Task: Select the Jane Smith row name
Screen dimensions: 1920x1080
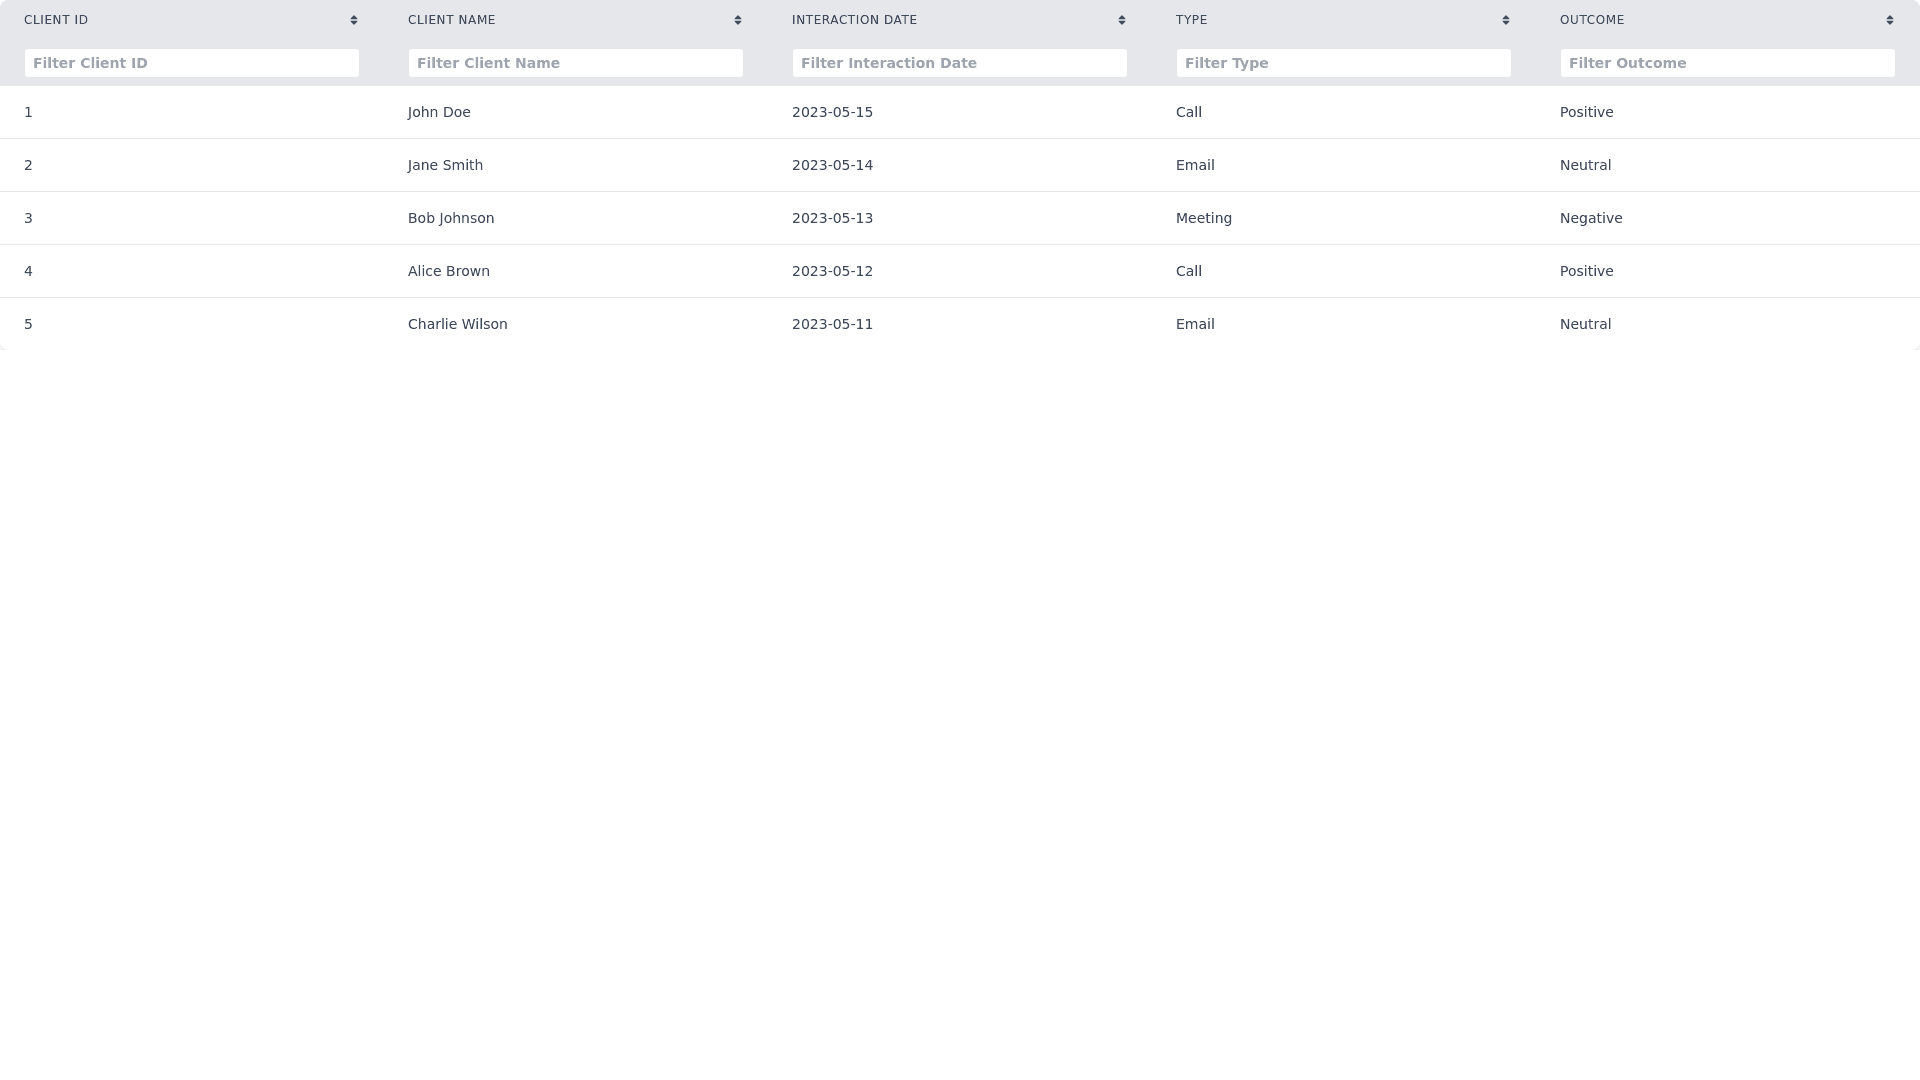Action: tap(445, 165)
